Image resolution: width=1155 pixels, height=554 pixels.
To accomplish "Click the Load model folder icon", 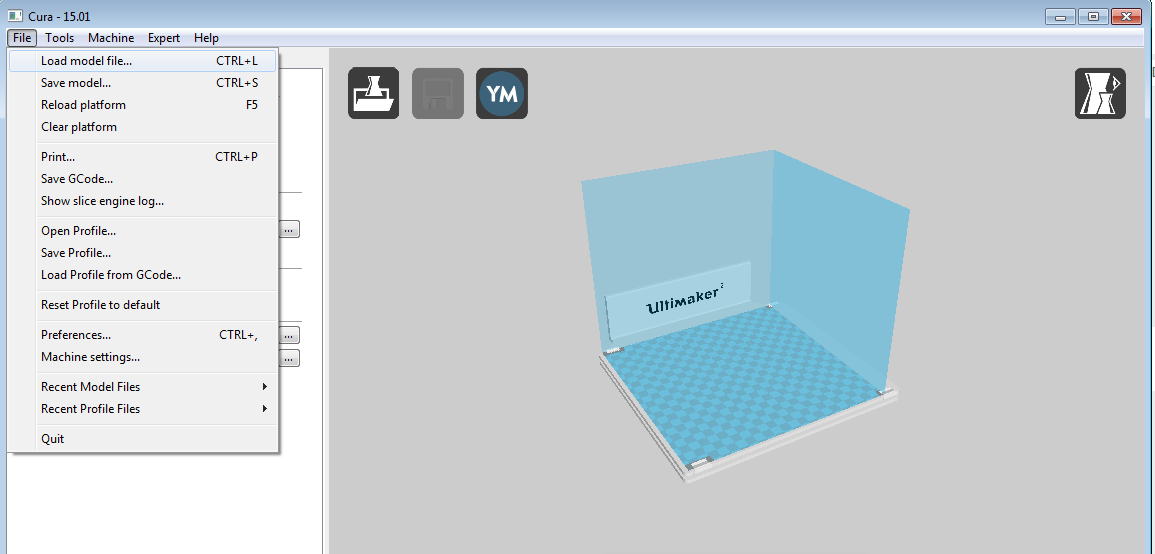I will click(373, 94).
